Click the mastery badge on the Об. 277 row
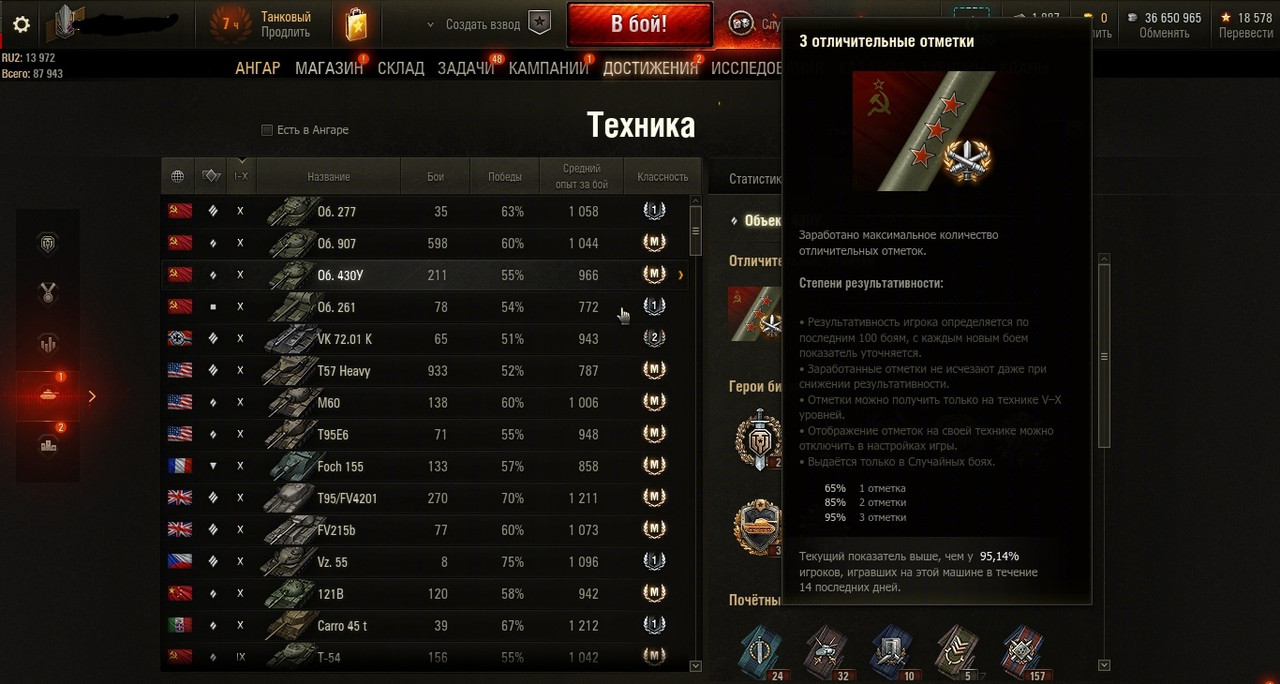1280x684 pixels. tap(654, 211)
